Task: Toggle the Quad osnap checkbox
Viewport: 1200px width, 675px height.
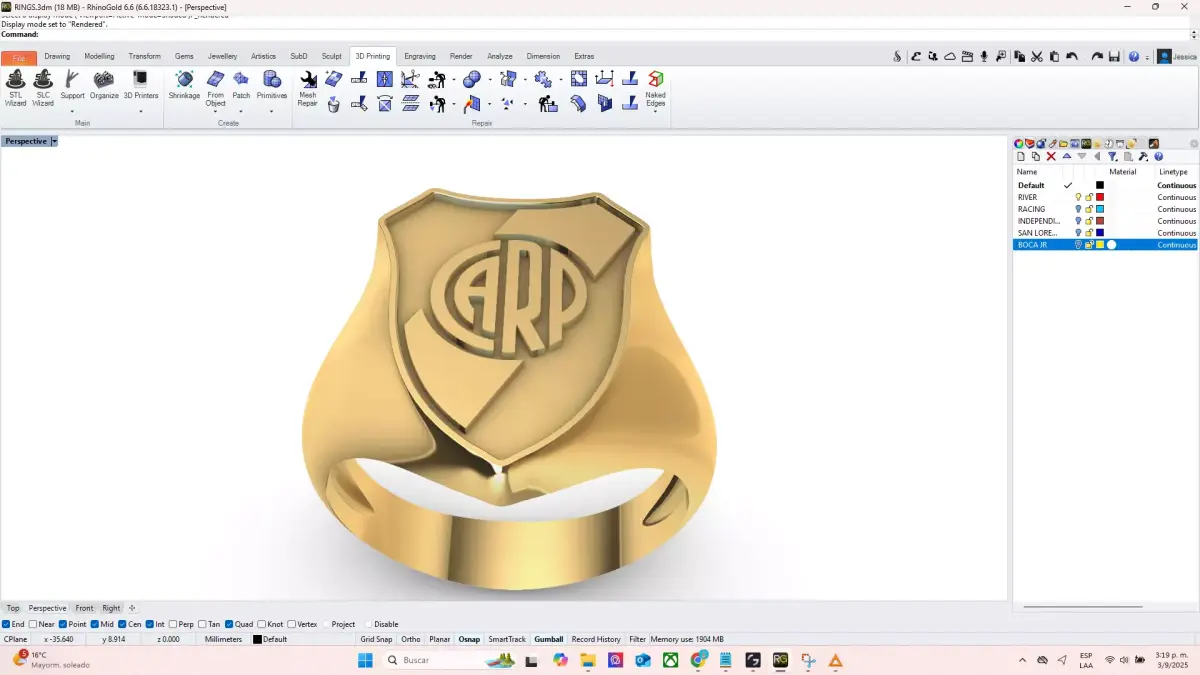Action: [x=229, y=624]
